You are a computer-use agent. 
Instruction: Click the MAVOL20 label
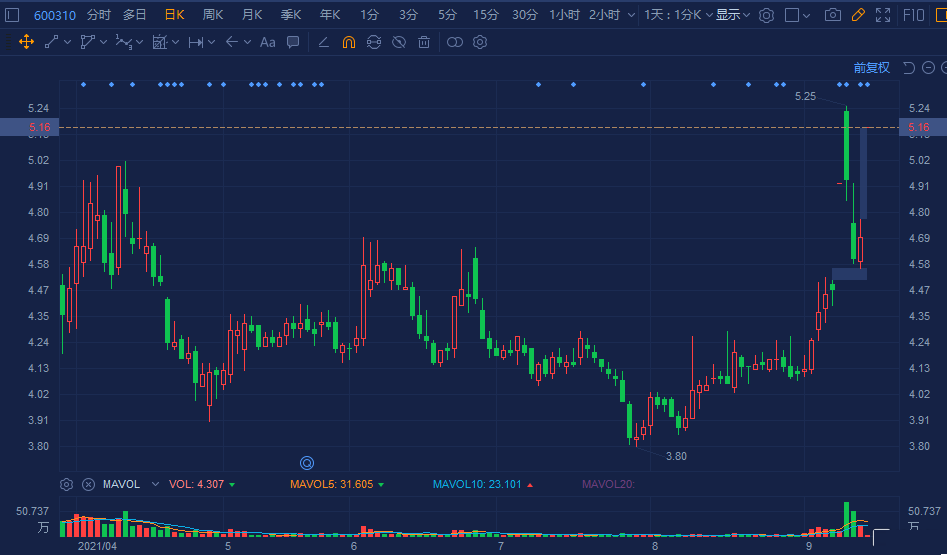[608, 484]
